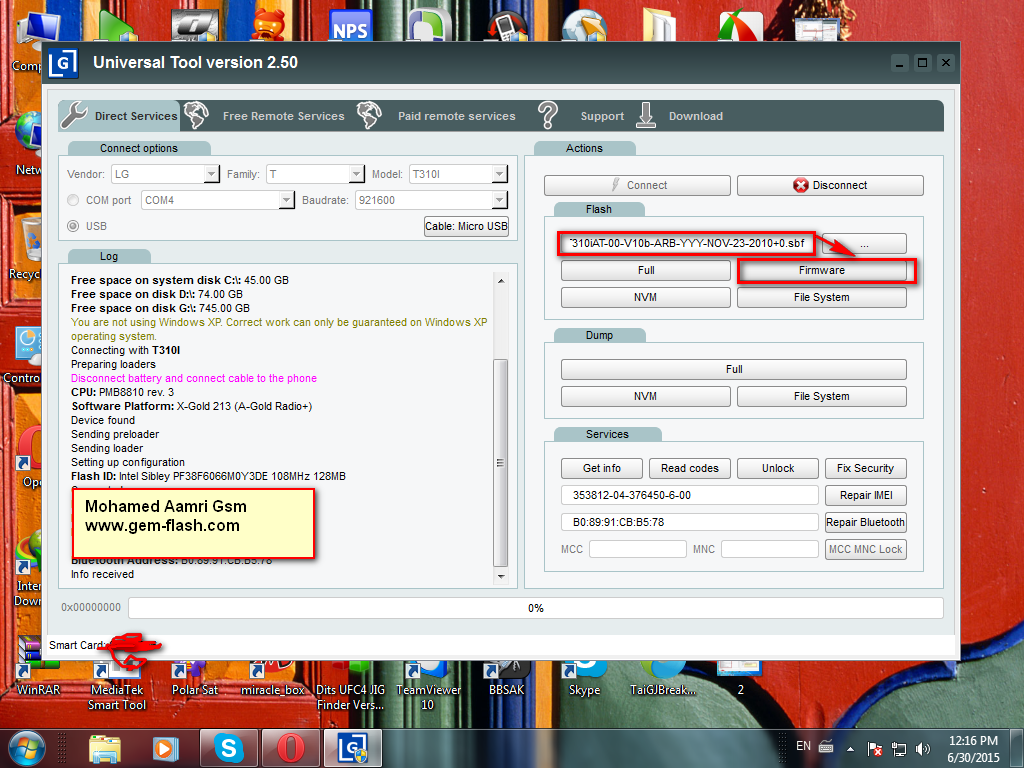Screen dimensions: 1024x768
Task: Open Opera browser from taskbar
Action: tap(291, 748)
